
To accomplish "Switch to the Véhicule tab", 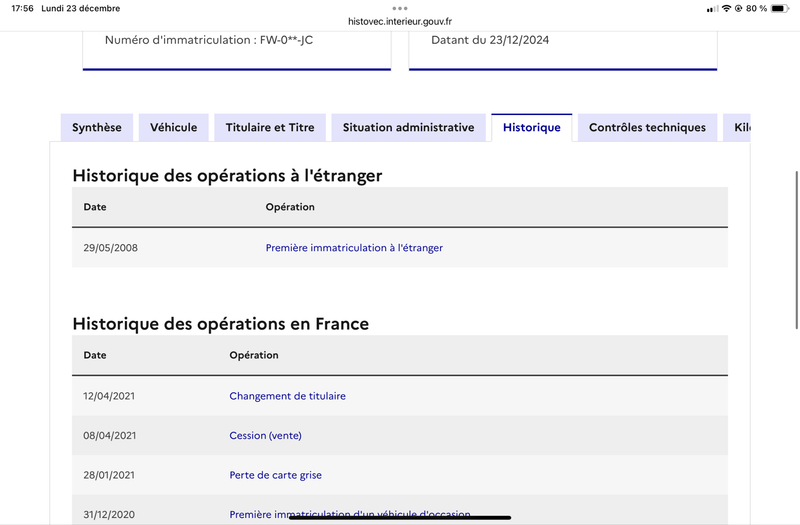I will tap(173, 128).
